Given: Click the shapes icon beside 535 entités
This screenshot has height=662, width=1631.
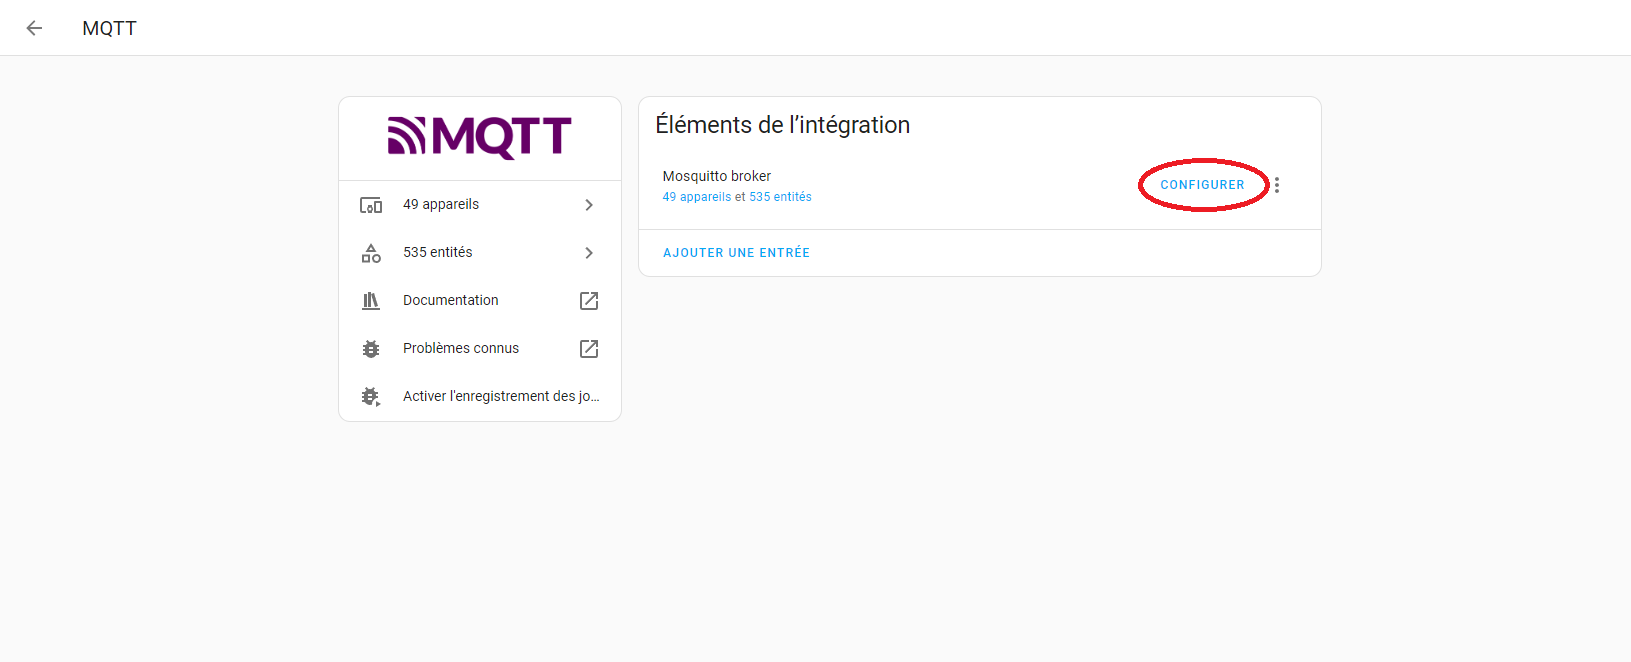Looking at the screenshot, I should 371,253.
